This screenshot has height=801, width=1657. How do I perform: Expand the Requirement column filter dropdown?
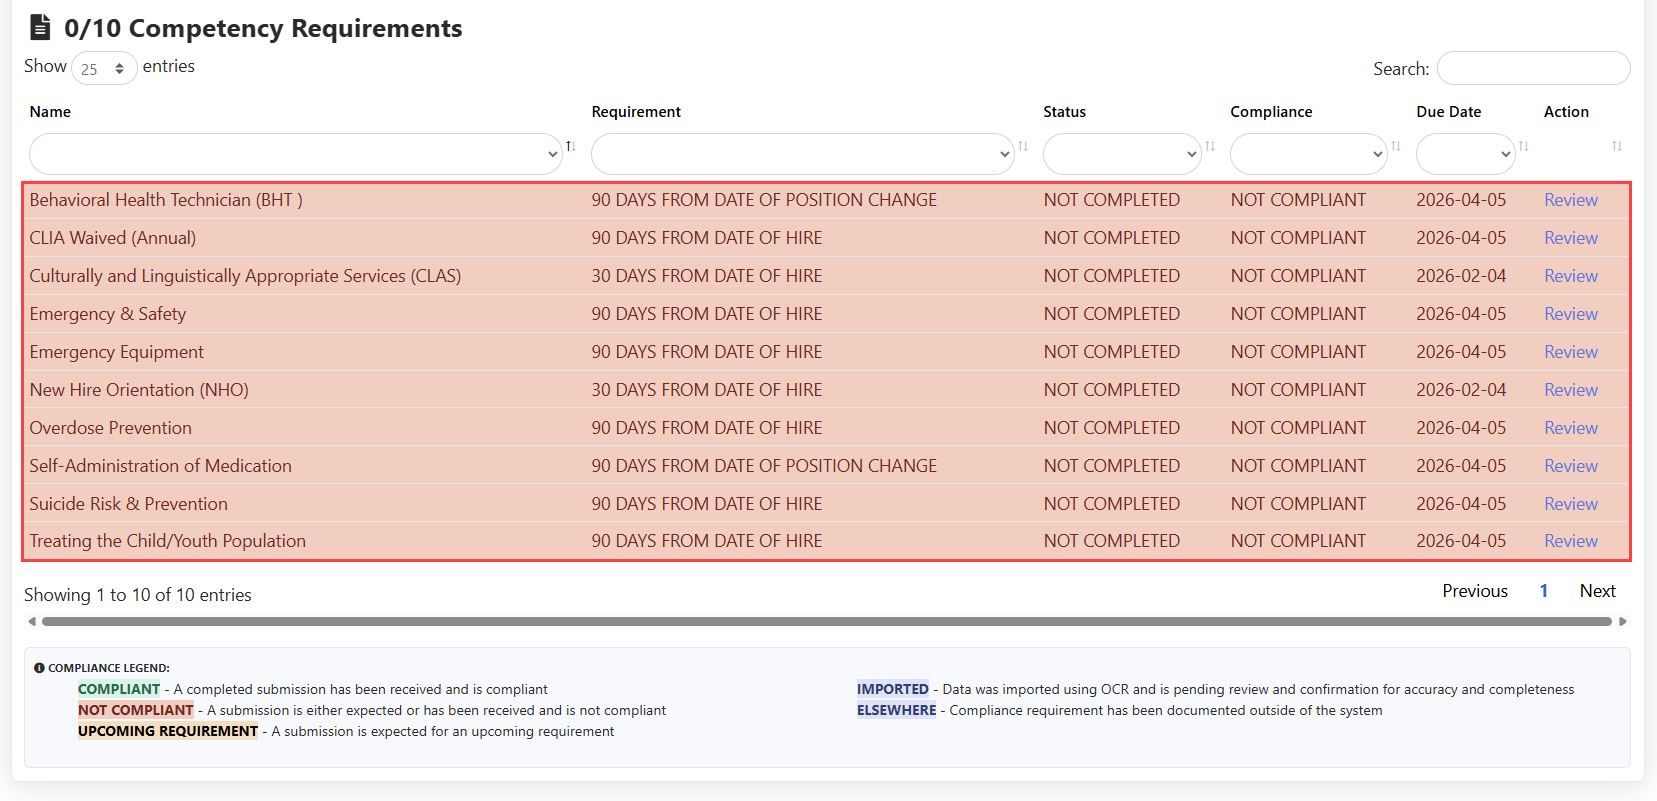point(802,154)
